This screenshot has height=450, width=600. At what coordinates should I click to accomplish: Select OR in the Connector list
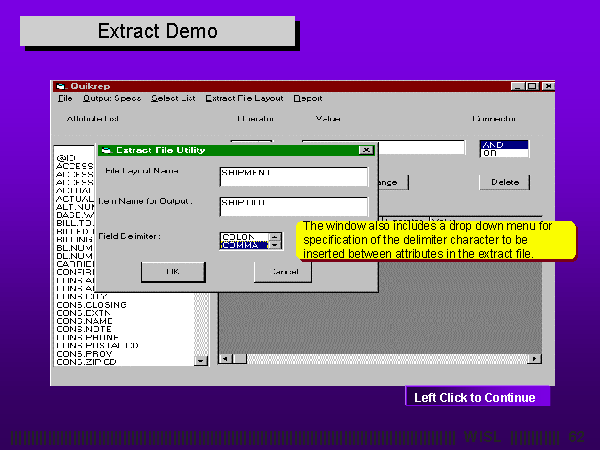(x=504, y=153)
